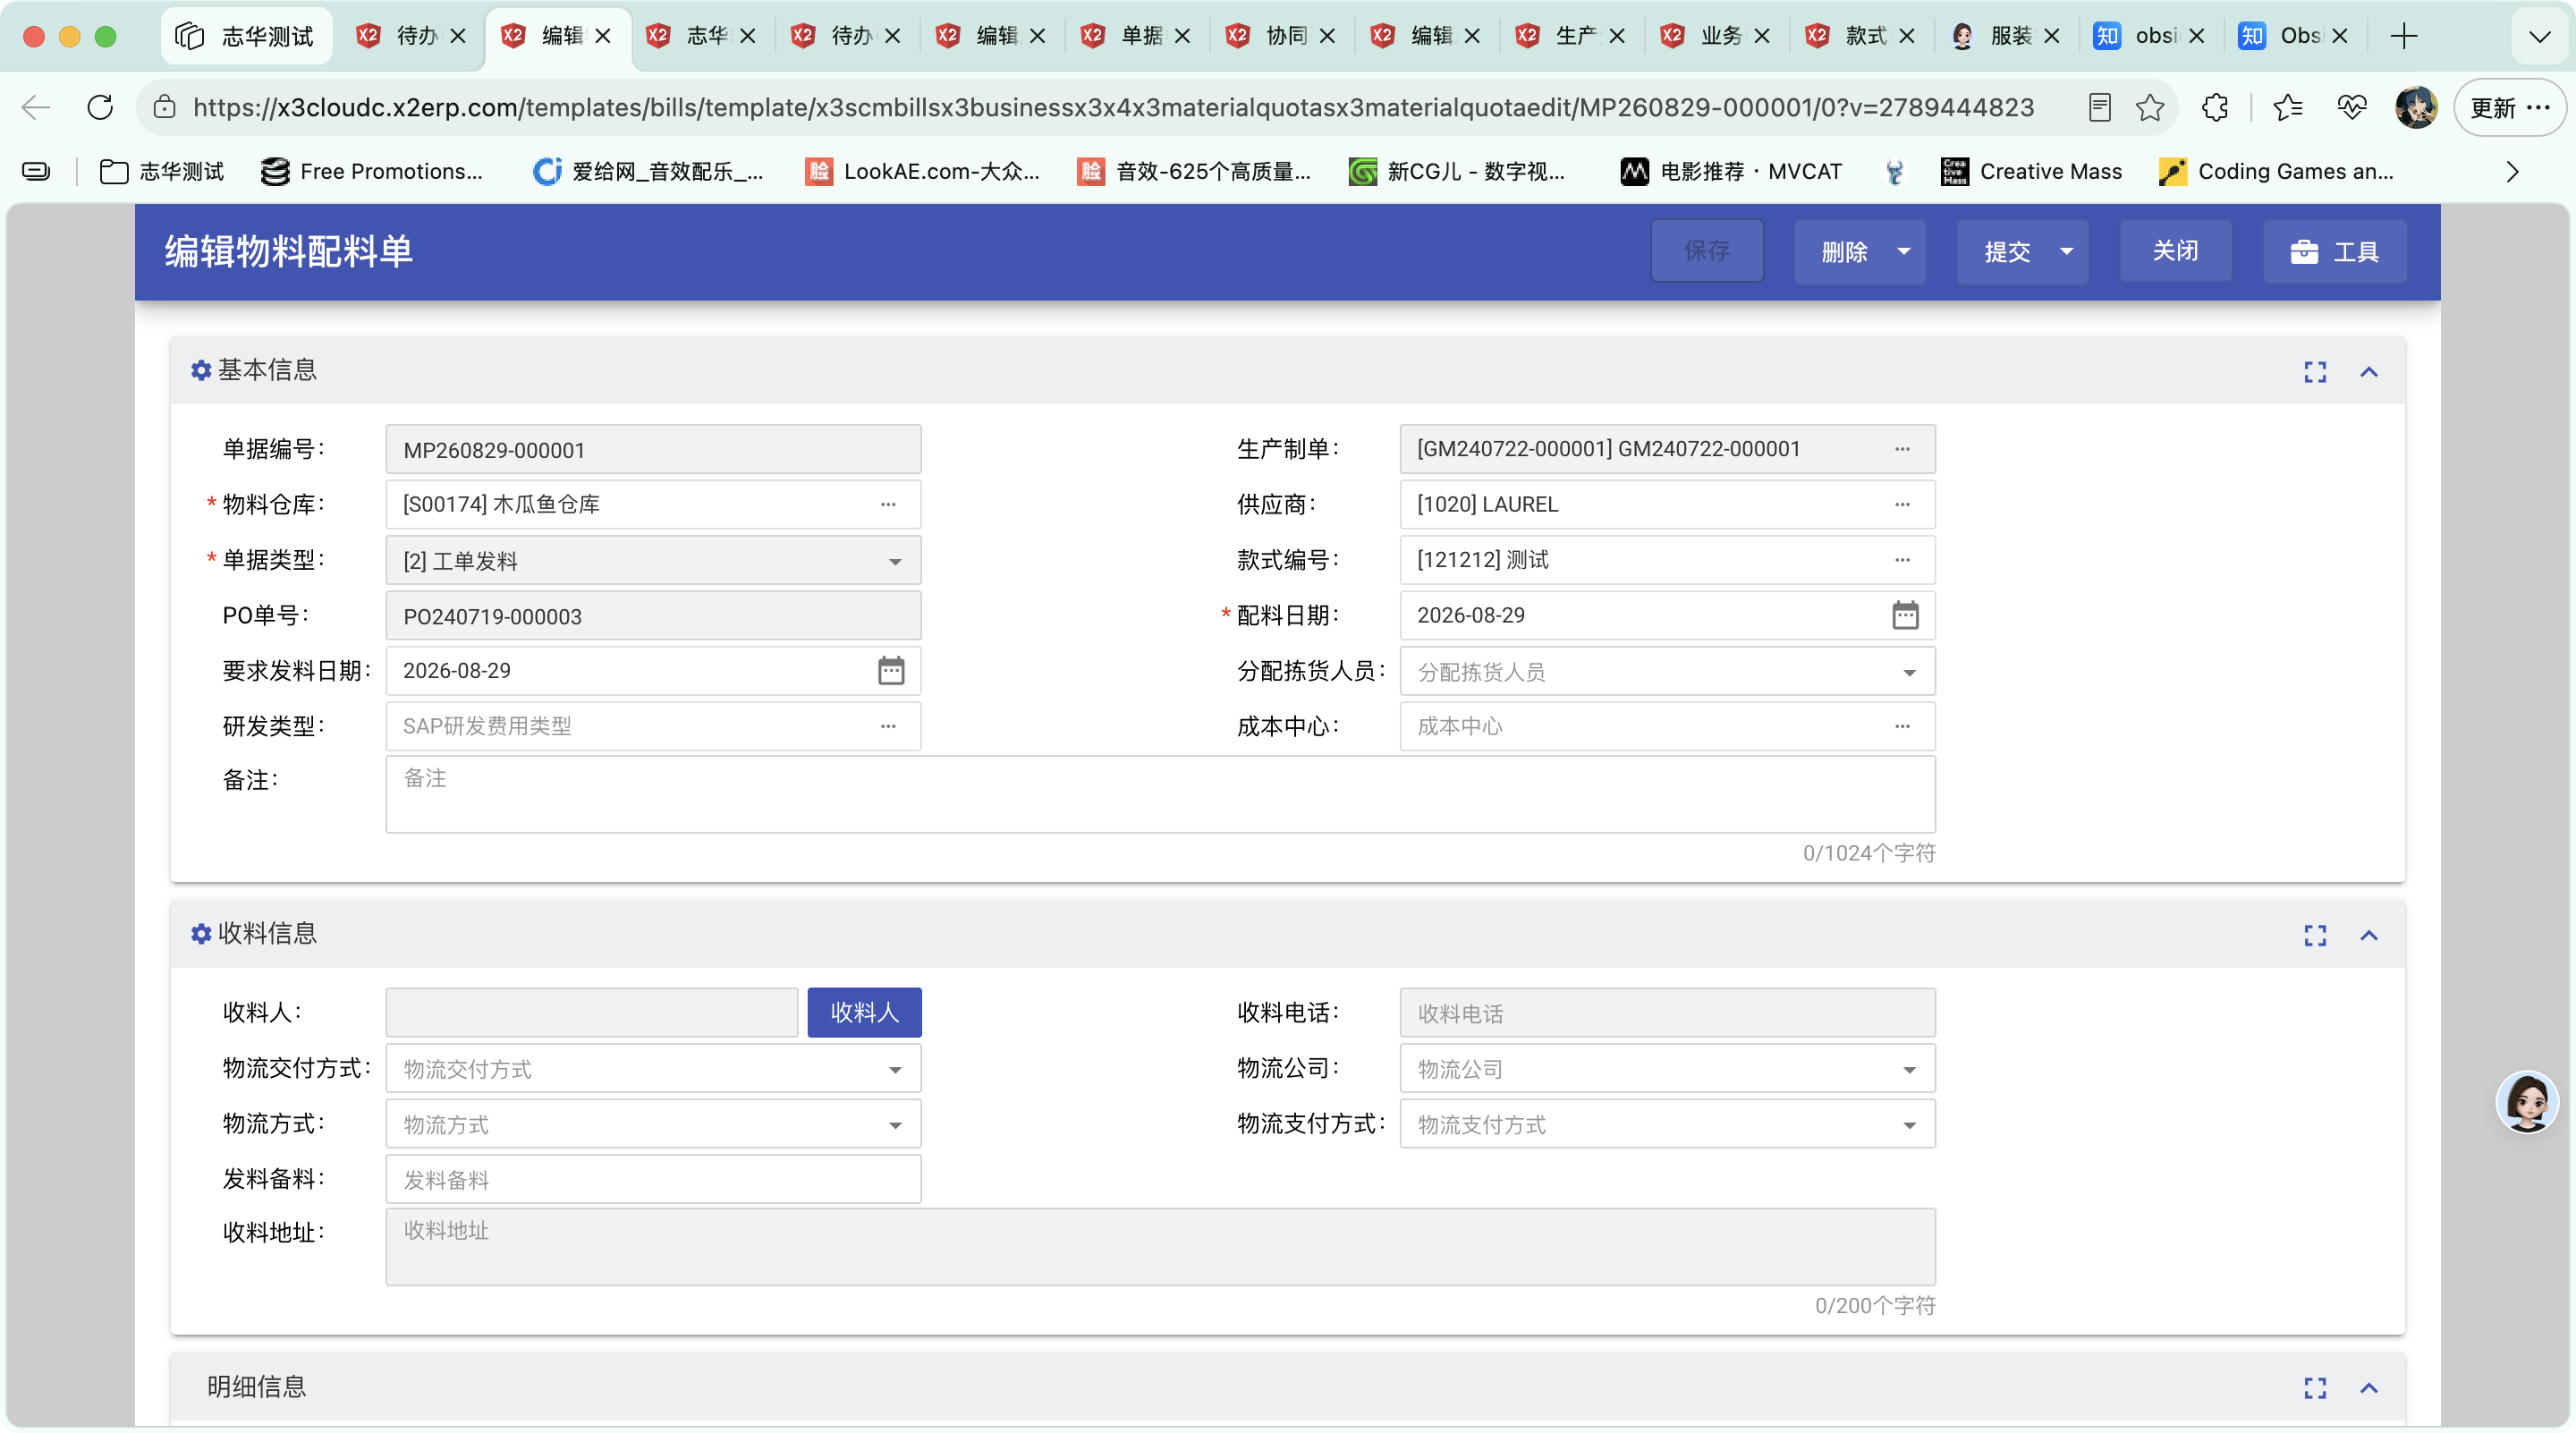Open lookup dots for 款式编号 field
2576x1433 pixels.
tap(1902, 560)
